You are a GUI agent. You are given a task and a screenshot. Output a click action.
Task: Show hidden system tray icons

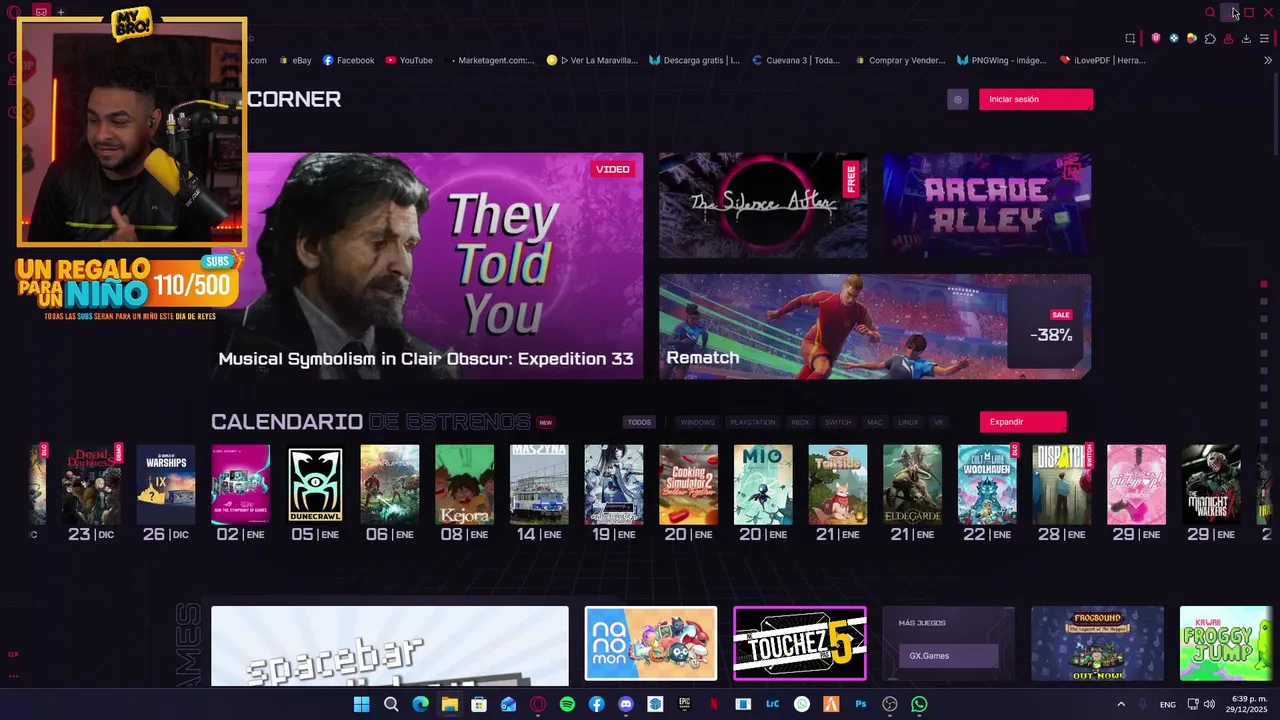[x=1120, y=704]
